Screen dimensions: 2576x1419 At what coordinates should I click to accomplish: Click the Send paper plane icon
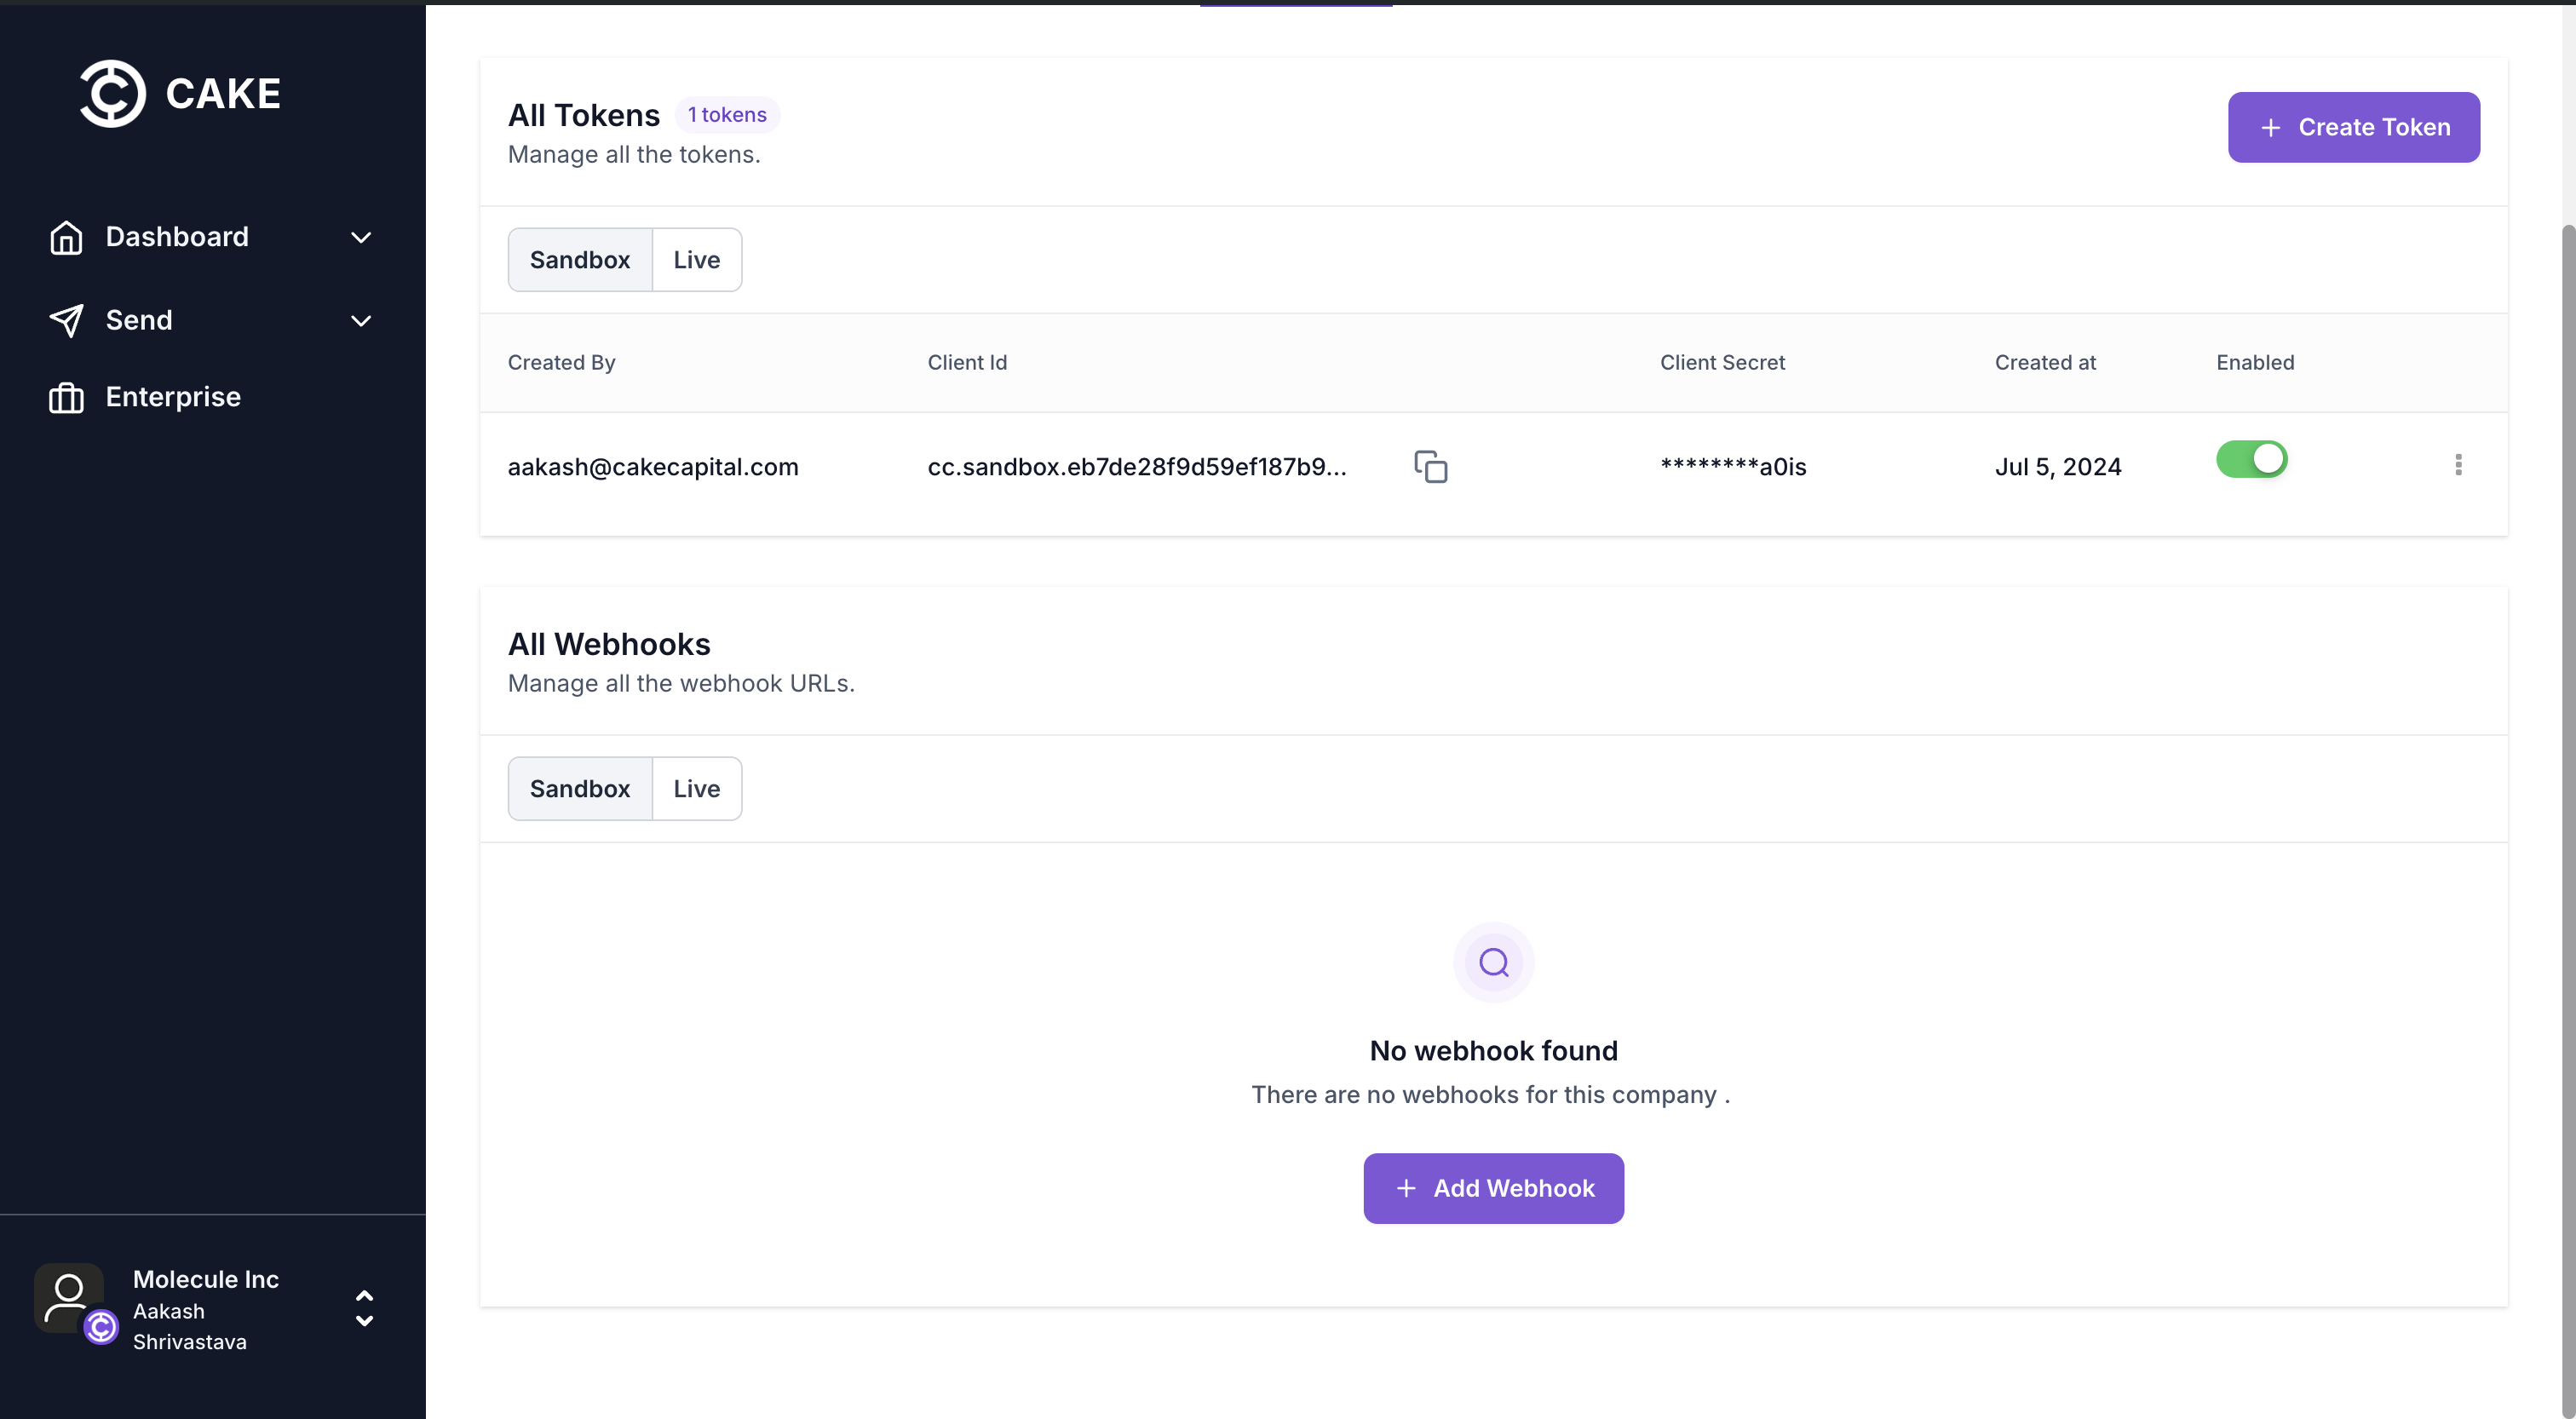(66, 321)
